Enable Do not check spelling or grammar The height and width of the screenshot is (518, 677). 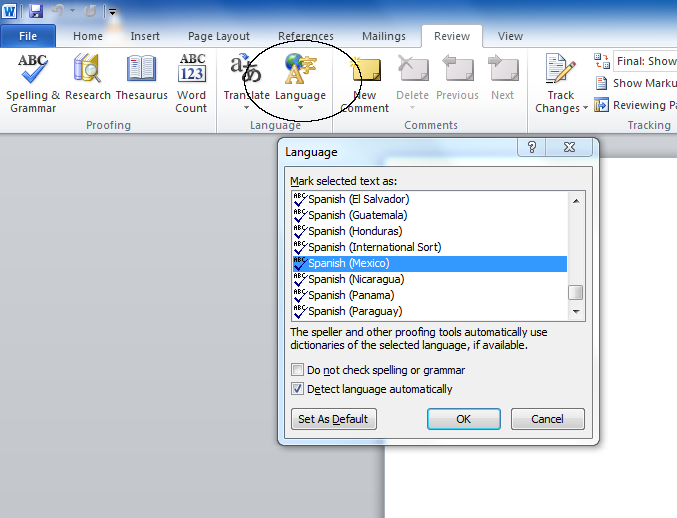(298, 370)
